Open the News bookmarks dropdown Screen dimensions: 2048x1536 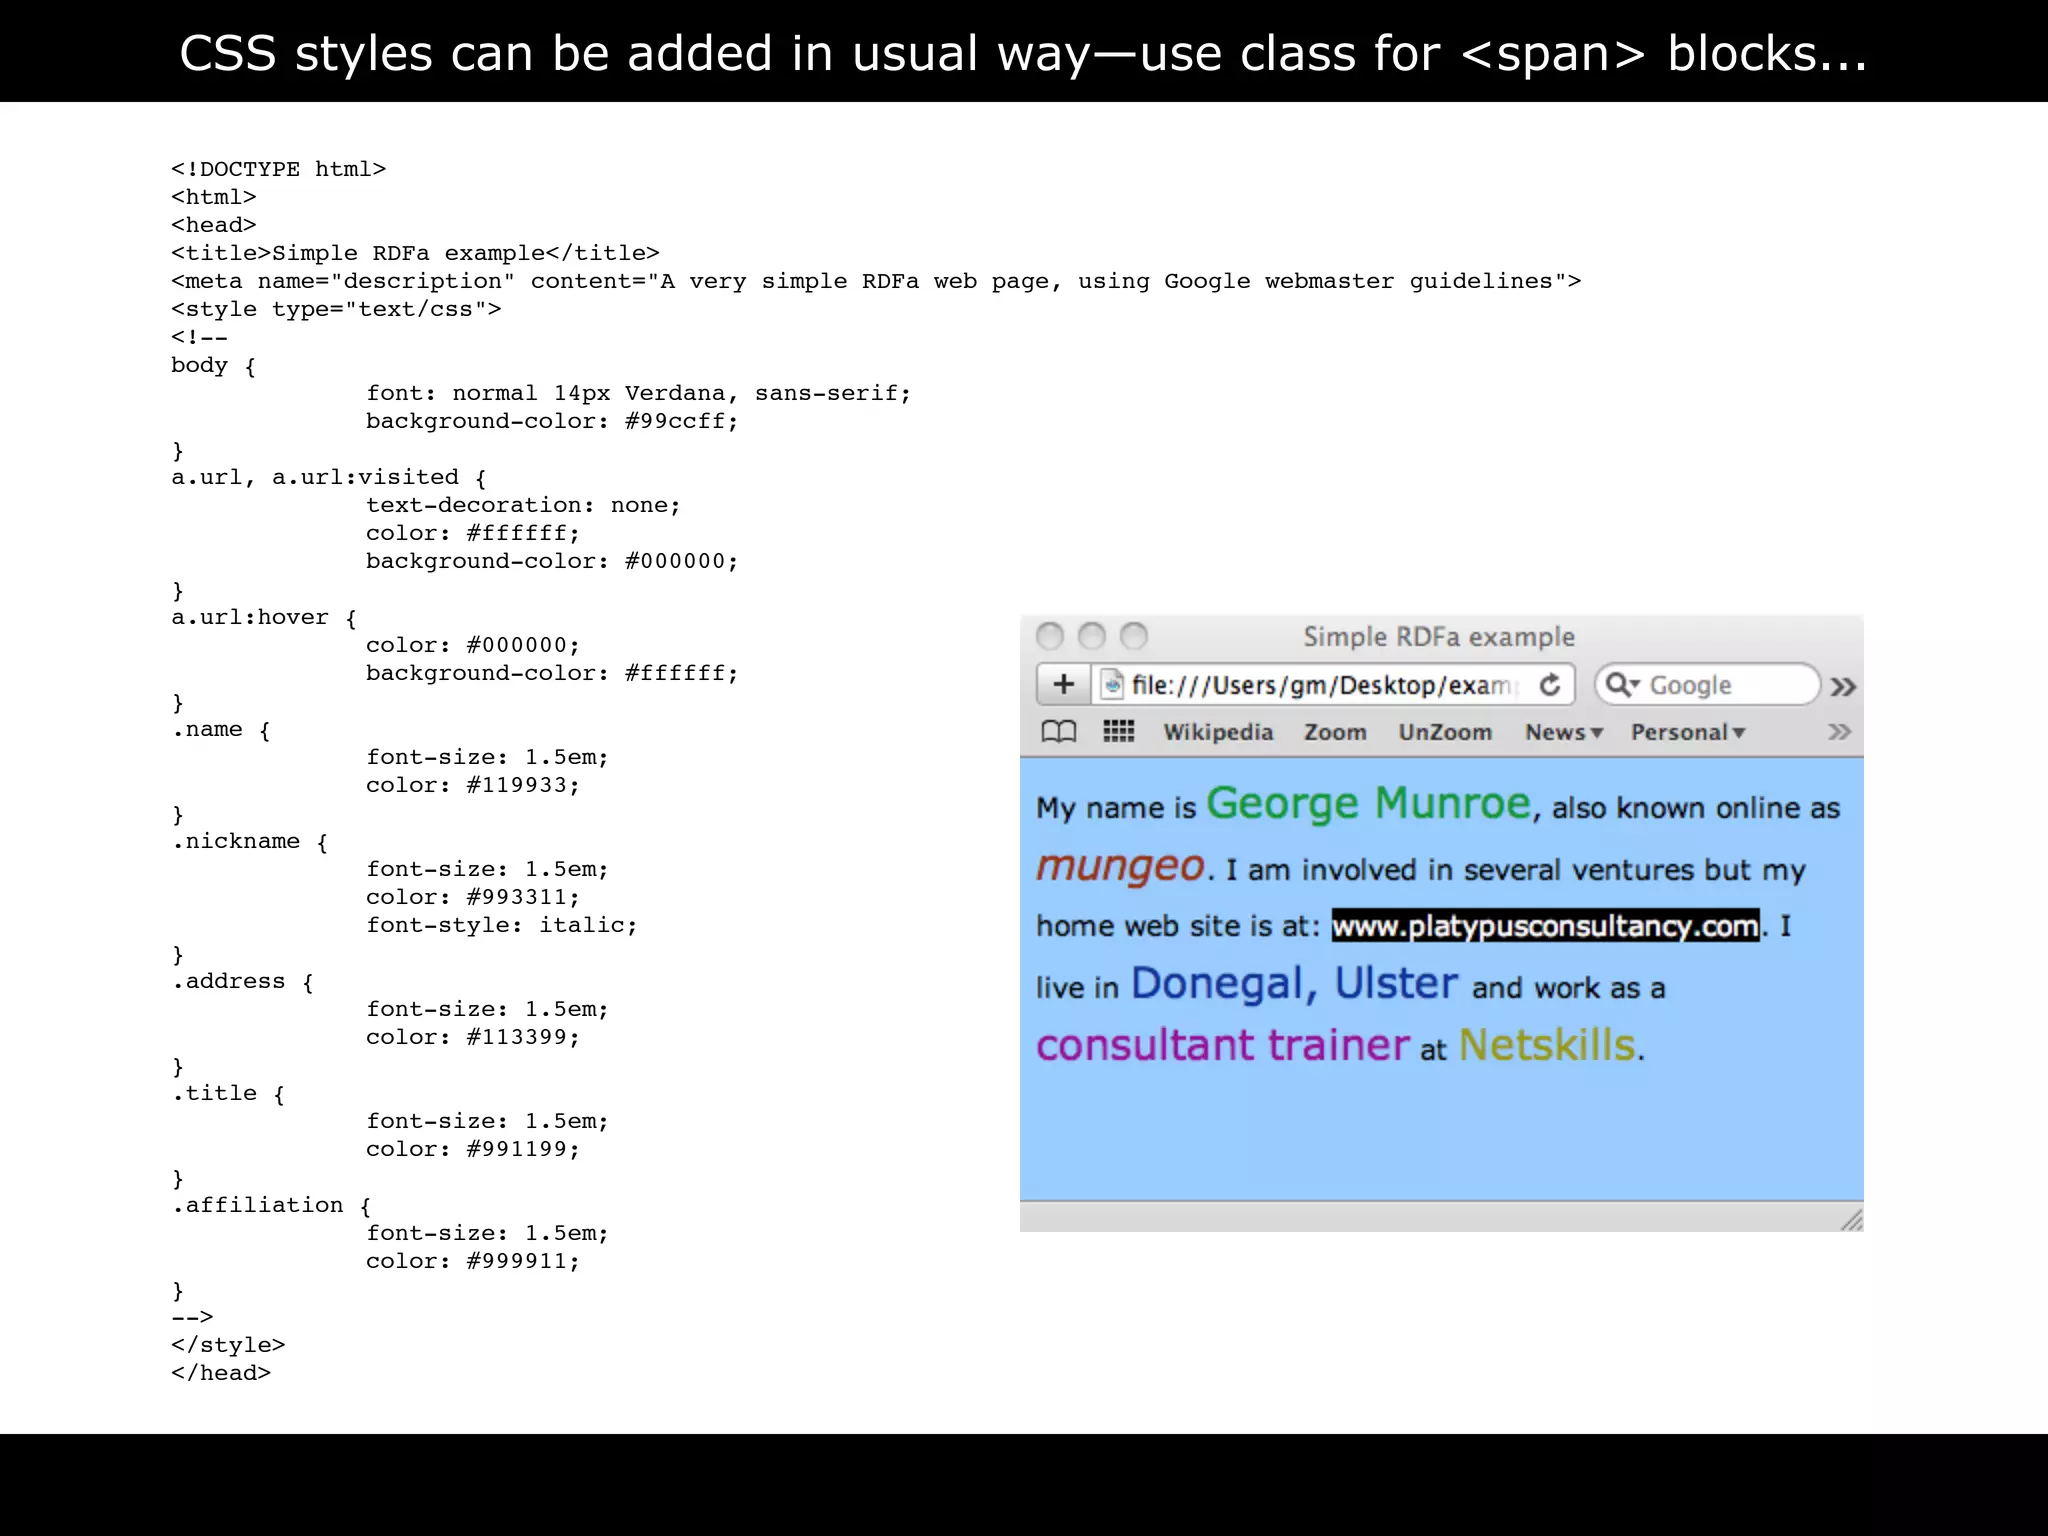pyautogui.click(x=1564, y=732)
